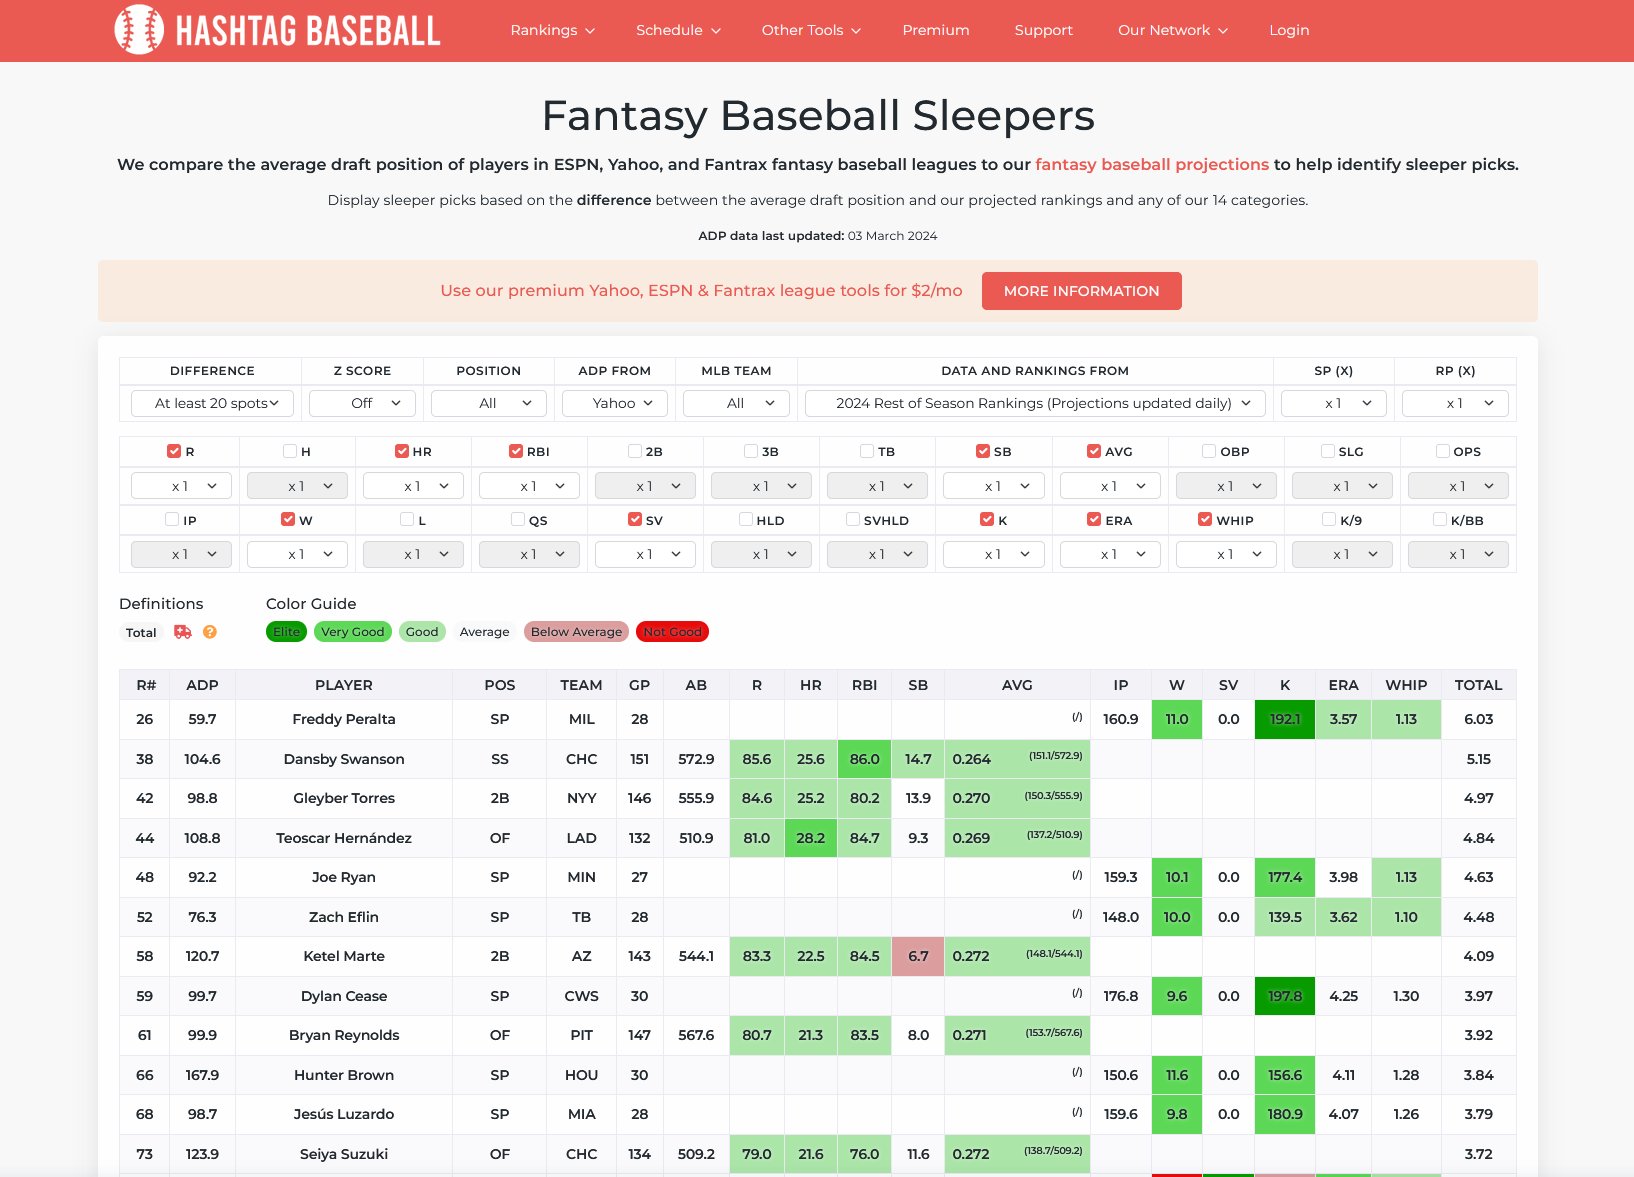Toggle the AVG checkbox
This screenshot has height=1177, width=1634.
[1094, 451]
